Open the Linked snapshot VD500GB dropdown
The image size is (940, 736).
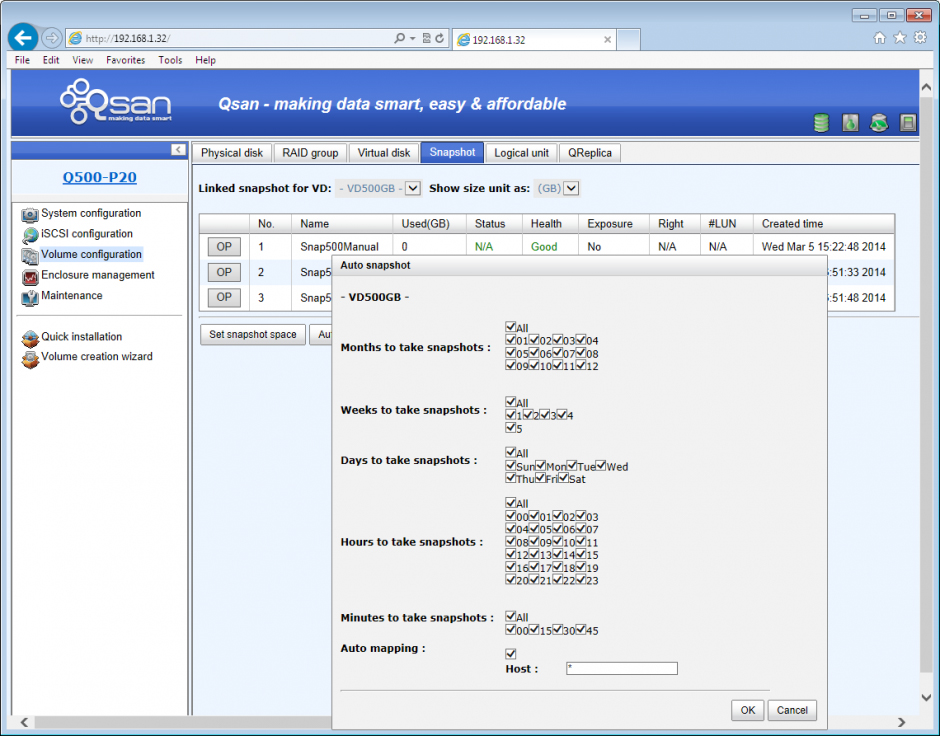click(378, 188)
